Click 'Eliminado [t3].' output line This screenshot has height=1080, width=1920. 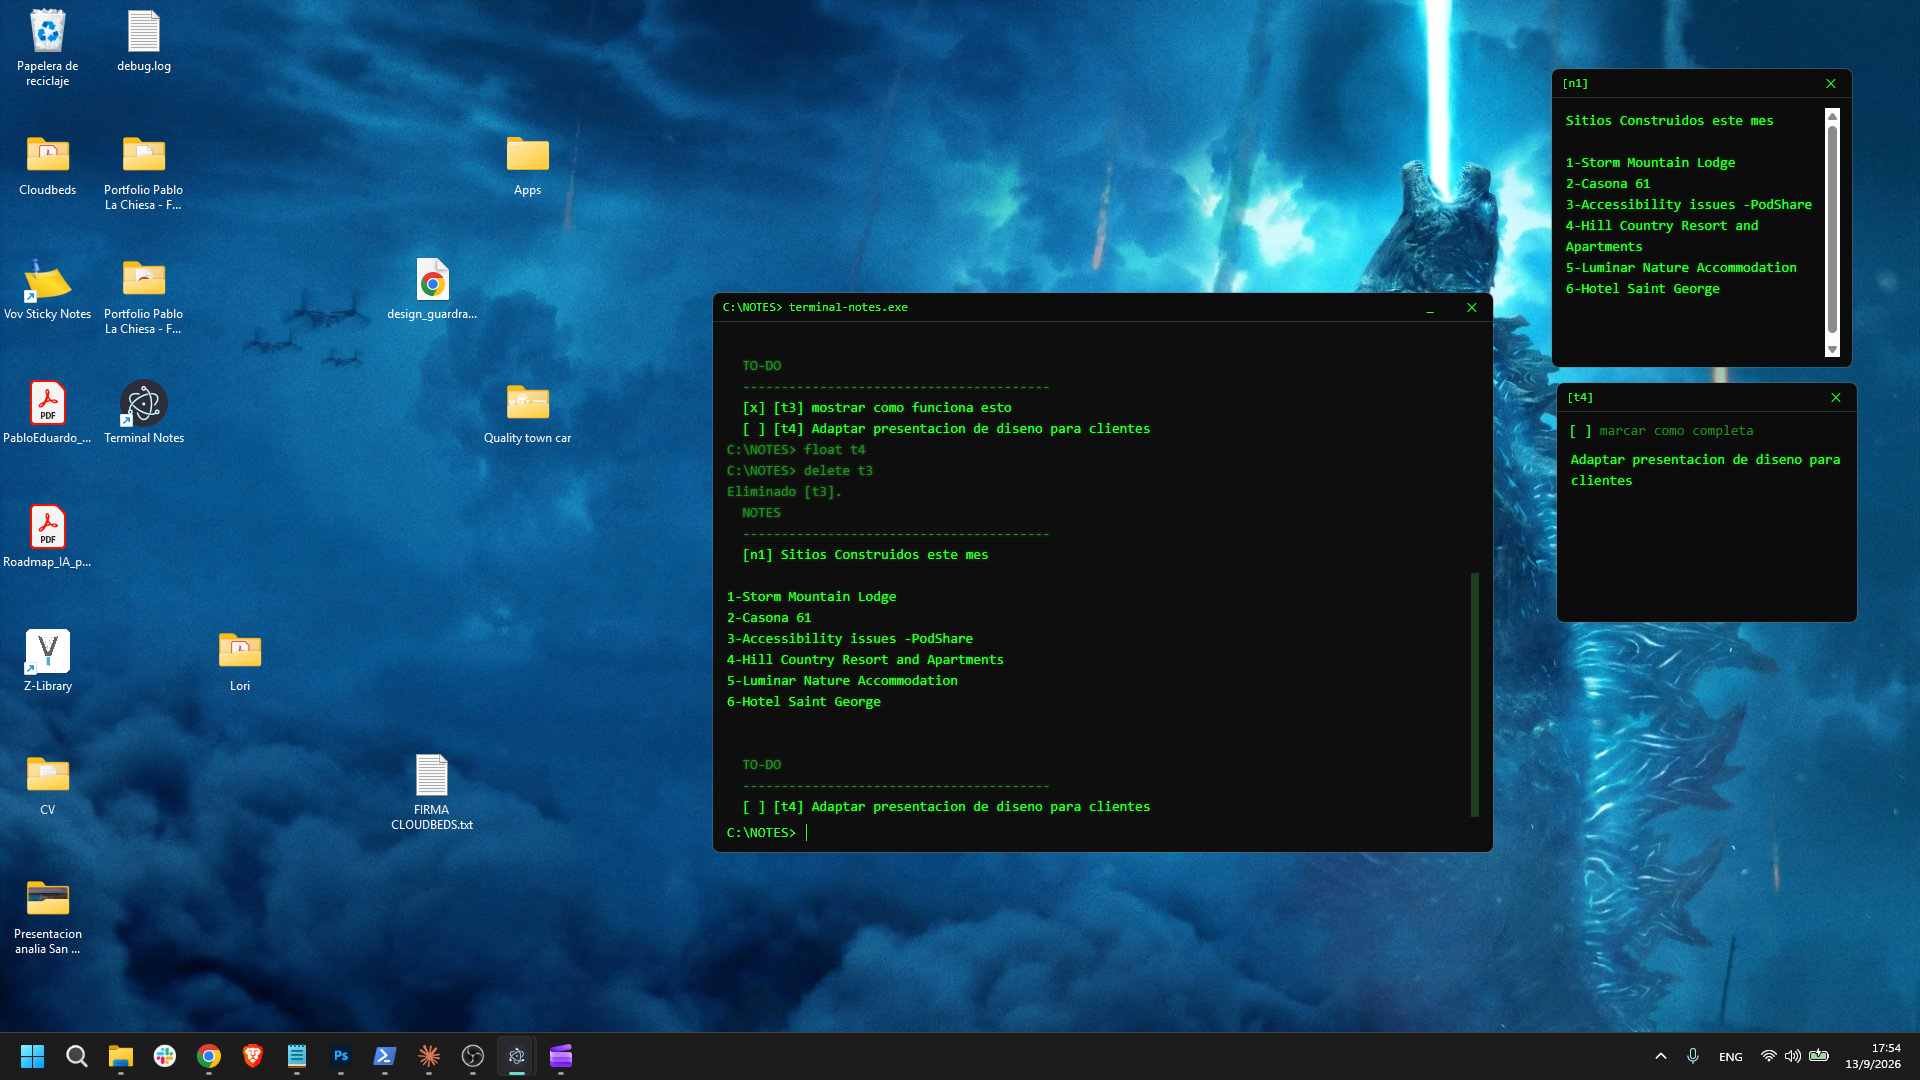[x=784, y=492]
